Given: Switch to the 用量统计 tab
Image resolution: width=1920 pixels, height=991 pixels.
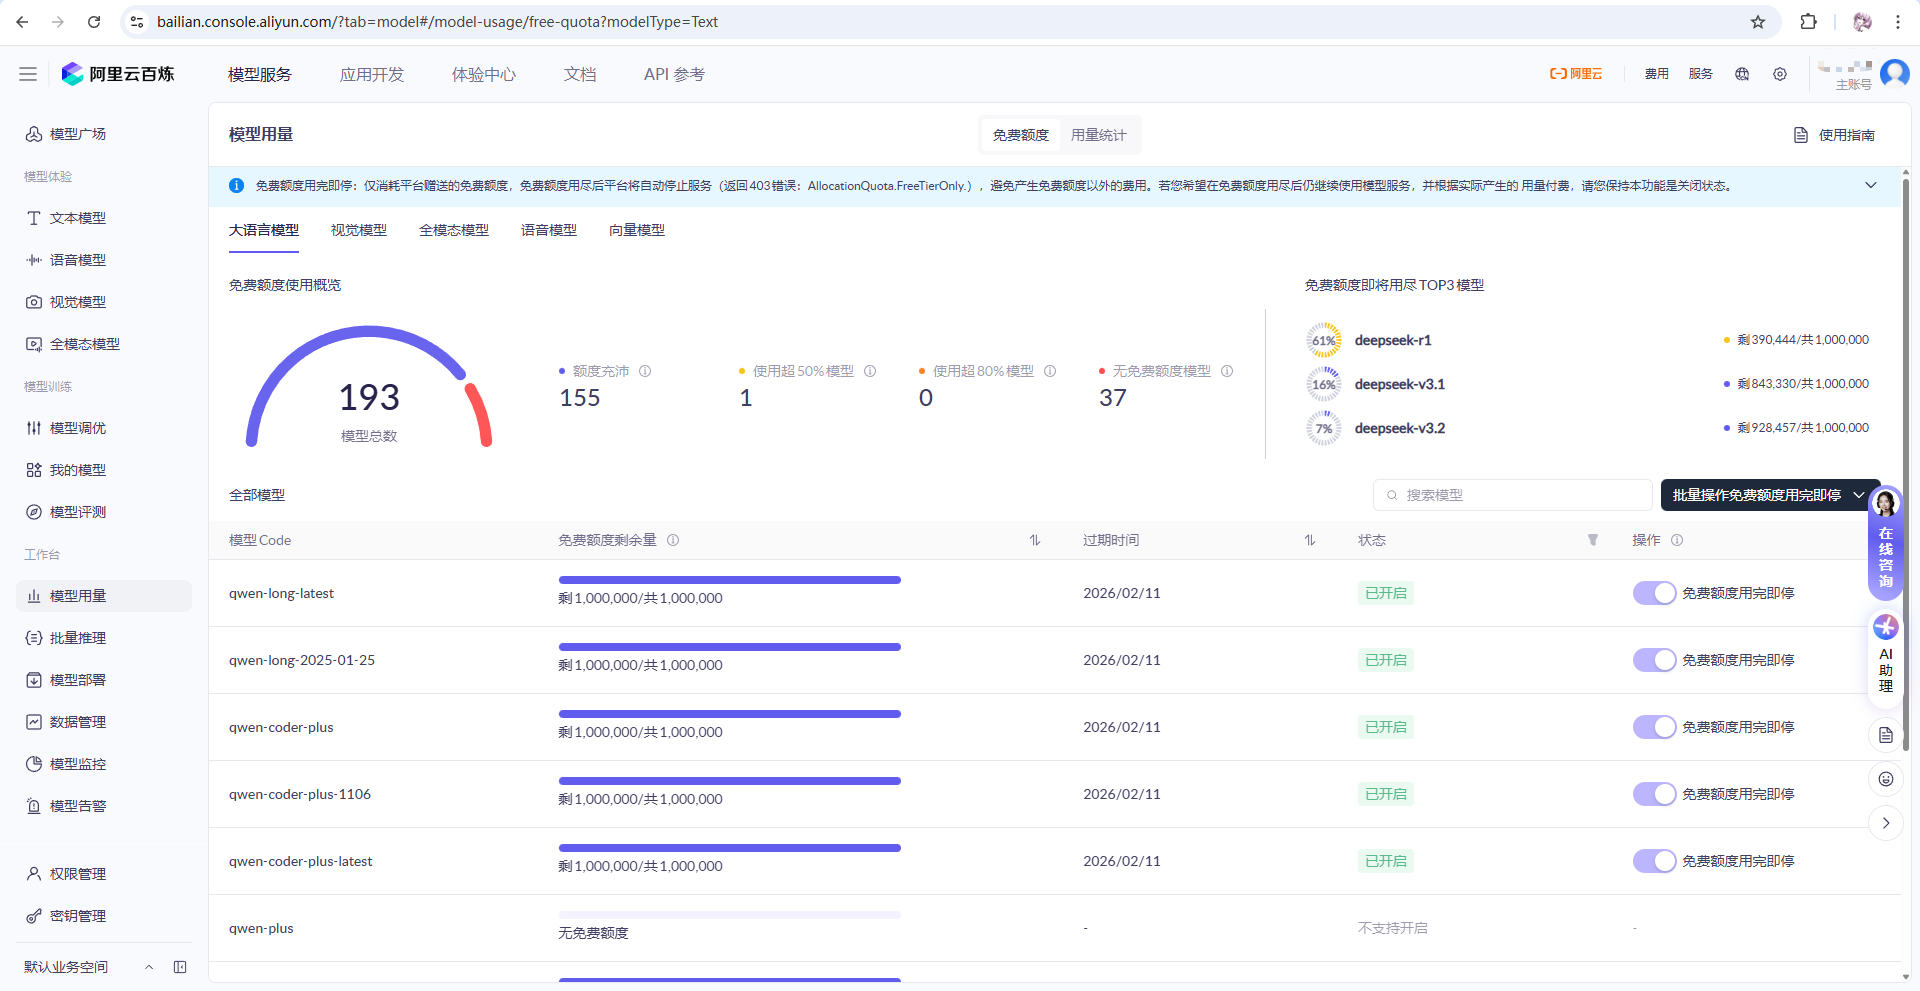Looking at the screenshot, I should [1098, 135].
